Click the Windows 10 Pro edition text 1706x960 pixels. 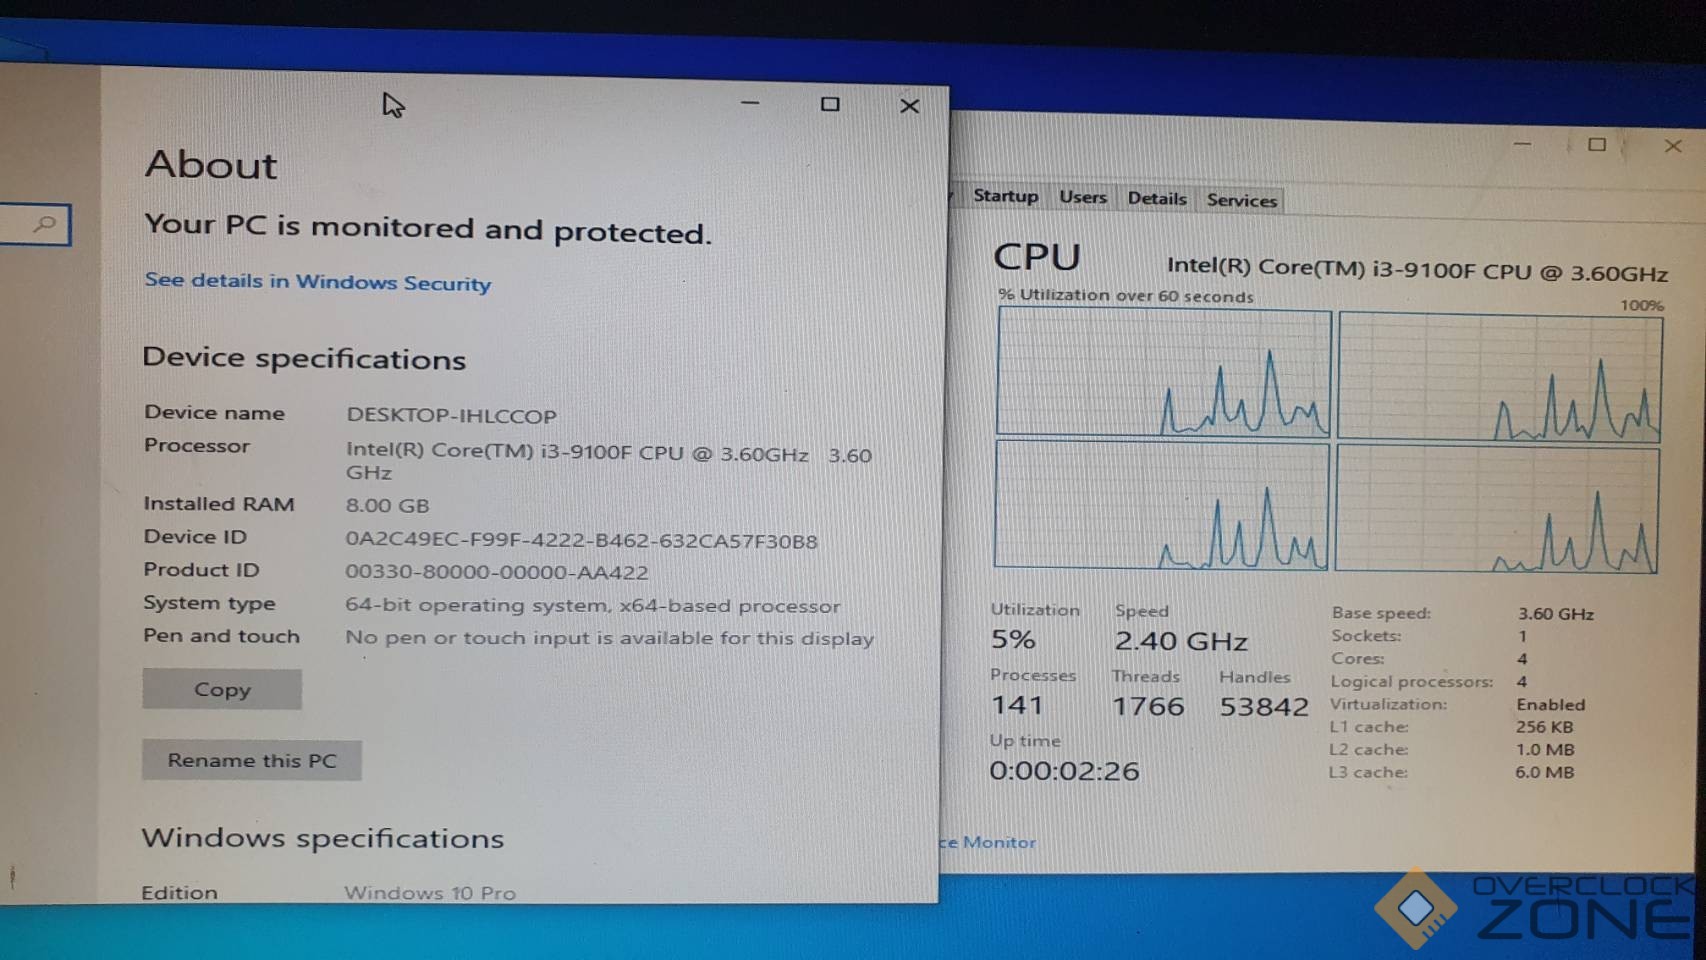430,892
